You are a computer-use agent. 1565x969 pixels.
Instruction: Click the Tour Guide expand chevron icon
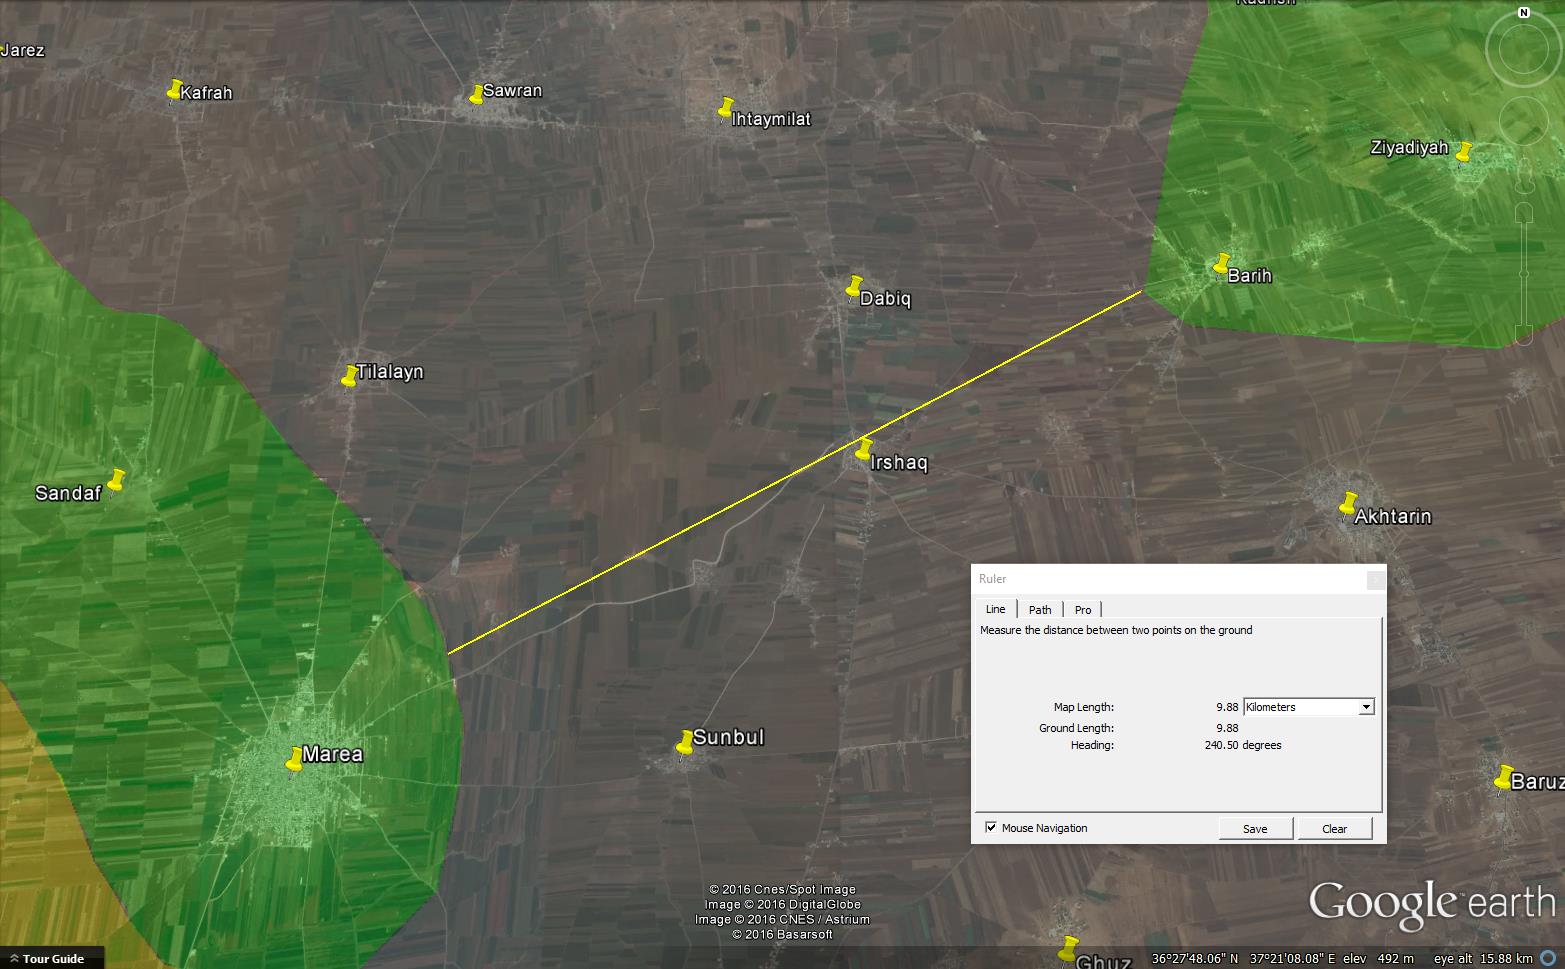pos(14,959)
